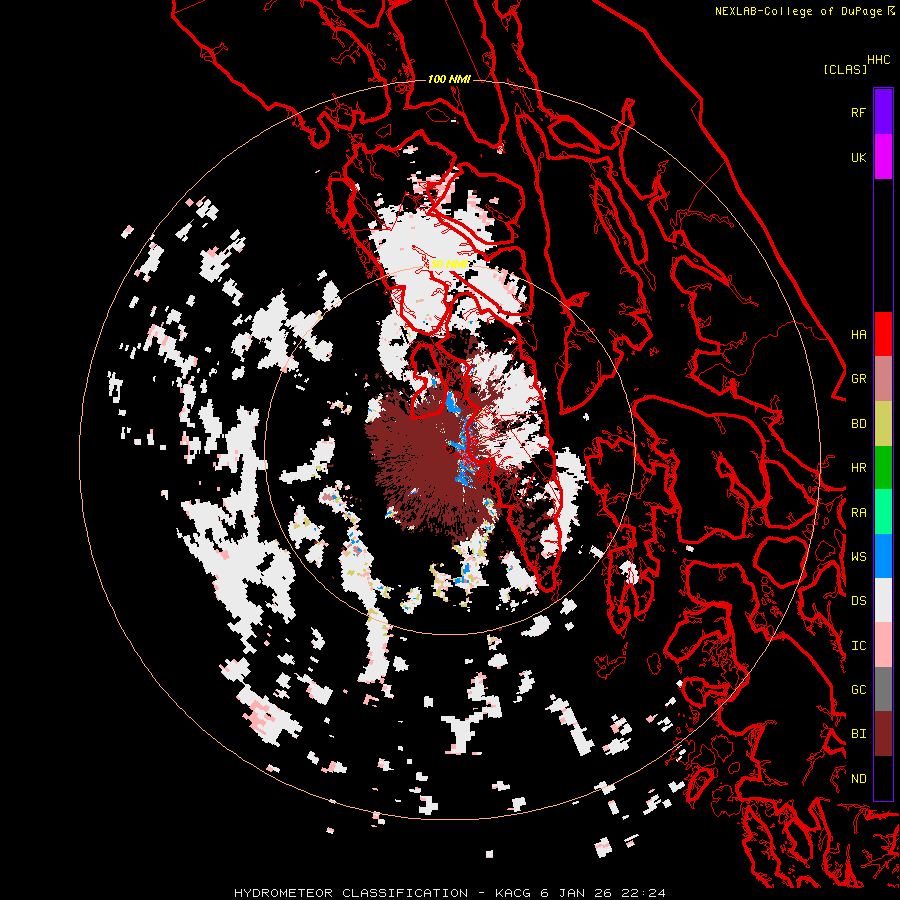Click the RF purple color swatch
The height and width of the screenshot is (900, 900).
(883, 112)
